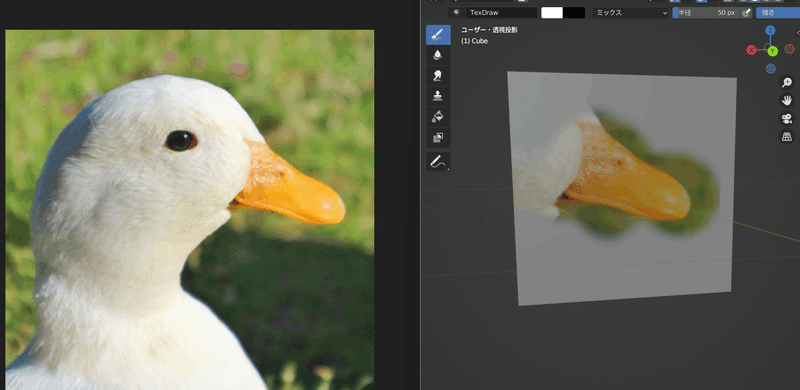Switch perspective/orthographic with grid icon
This screenshot has height=390, width=800.
coord(787,136)
